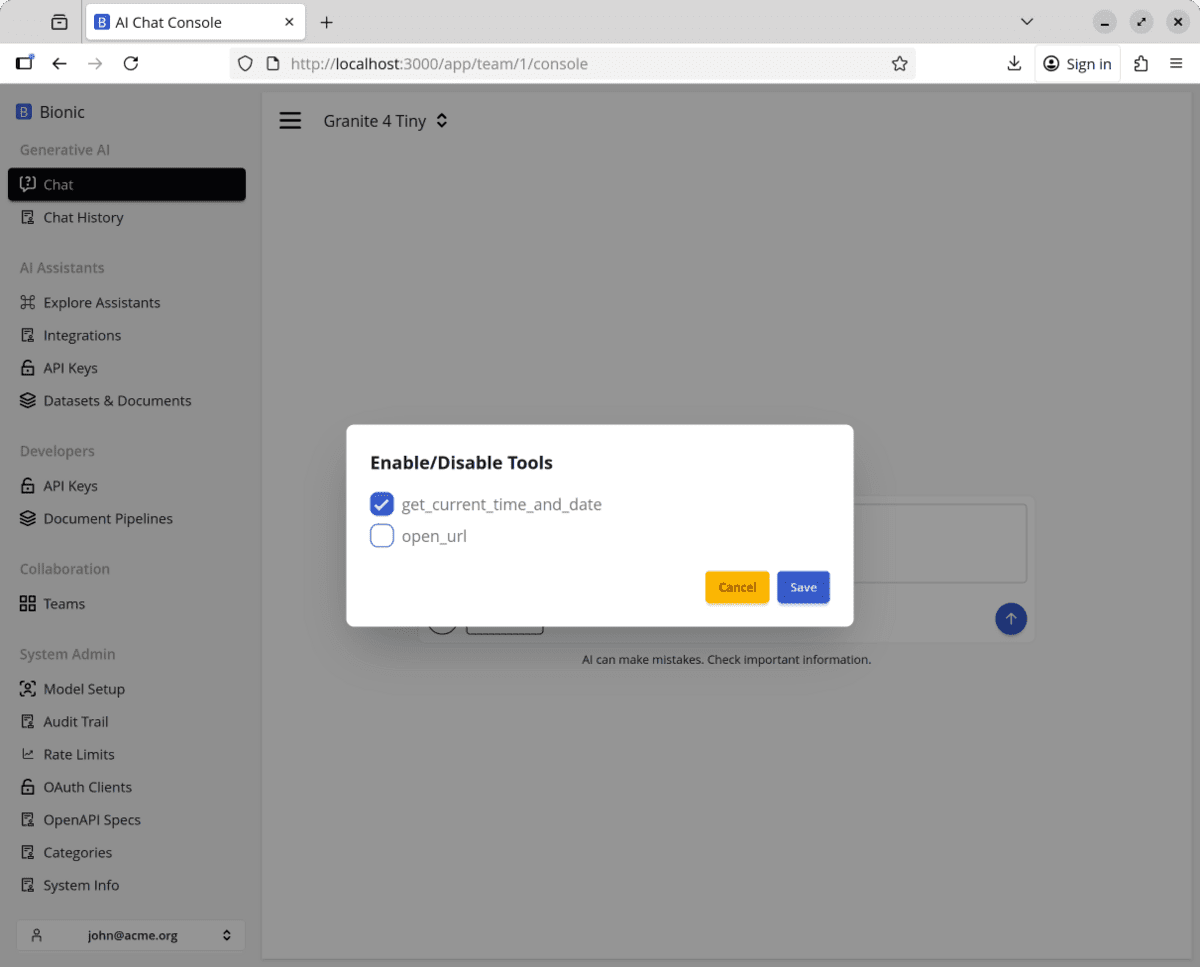Enable the open_url tool checkbox
The image size is (1200, 967).
382,536
